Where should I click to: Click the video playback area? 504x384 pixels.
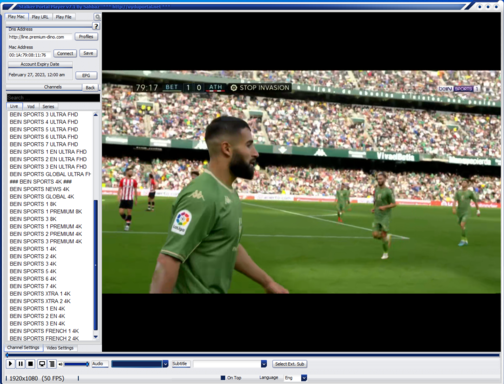tap(301, 182)
